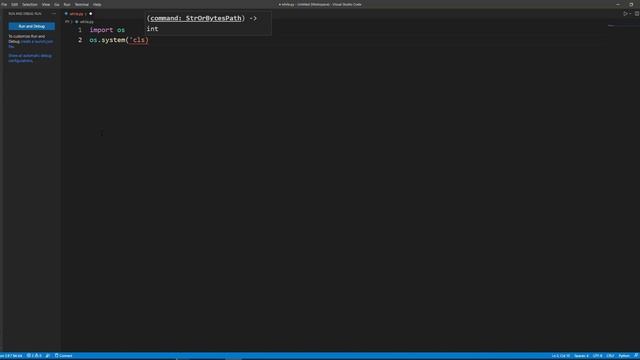Click the file name in the breadcrumb
640x360 pixels.
click(87, 22)
